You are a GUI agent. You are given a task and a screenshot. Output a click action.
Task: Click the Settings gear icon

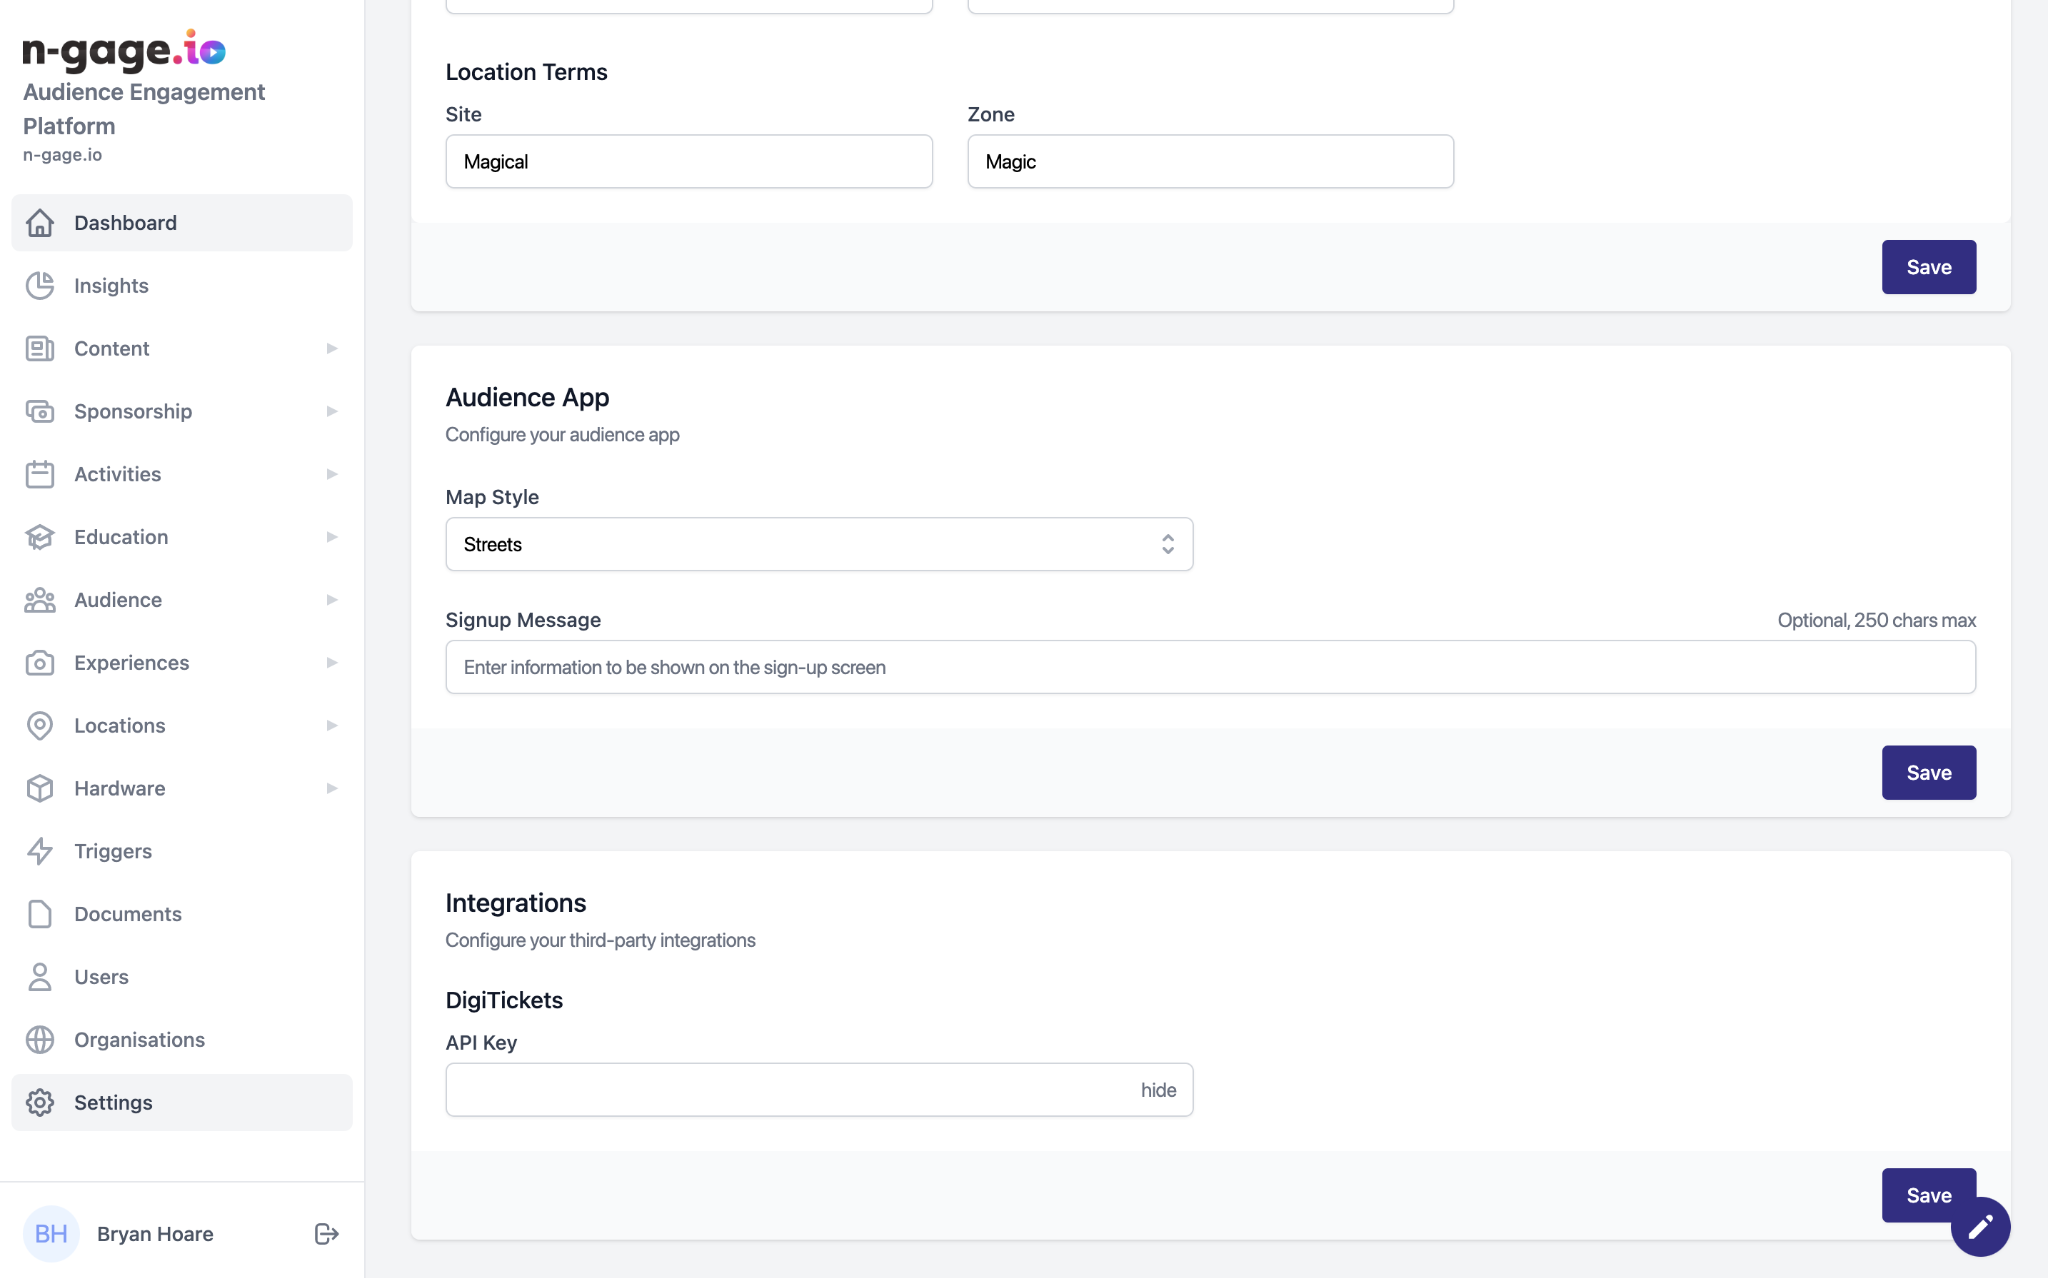click(40, 1103)
